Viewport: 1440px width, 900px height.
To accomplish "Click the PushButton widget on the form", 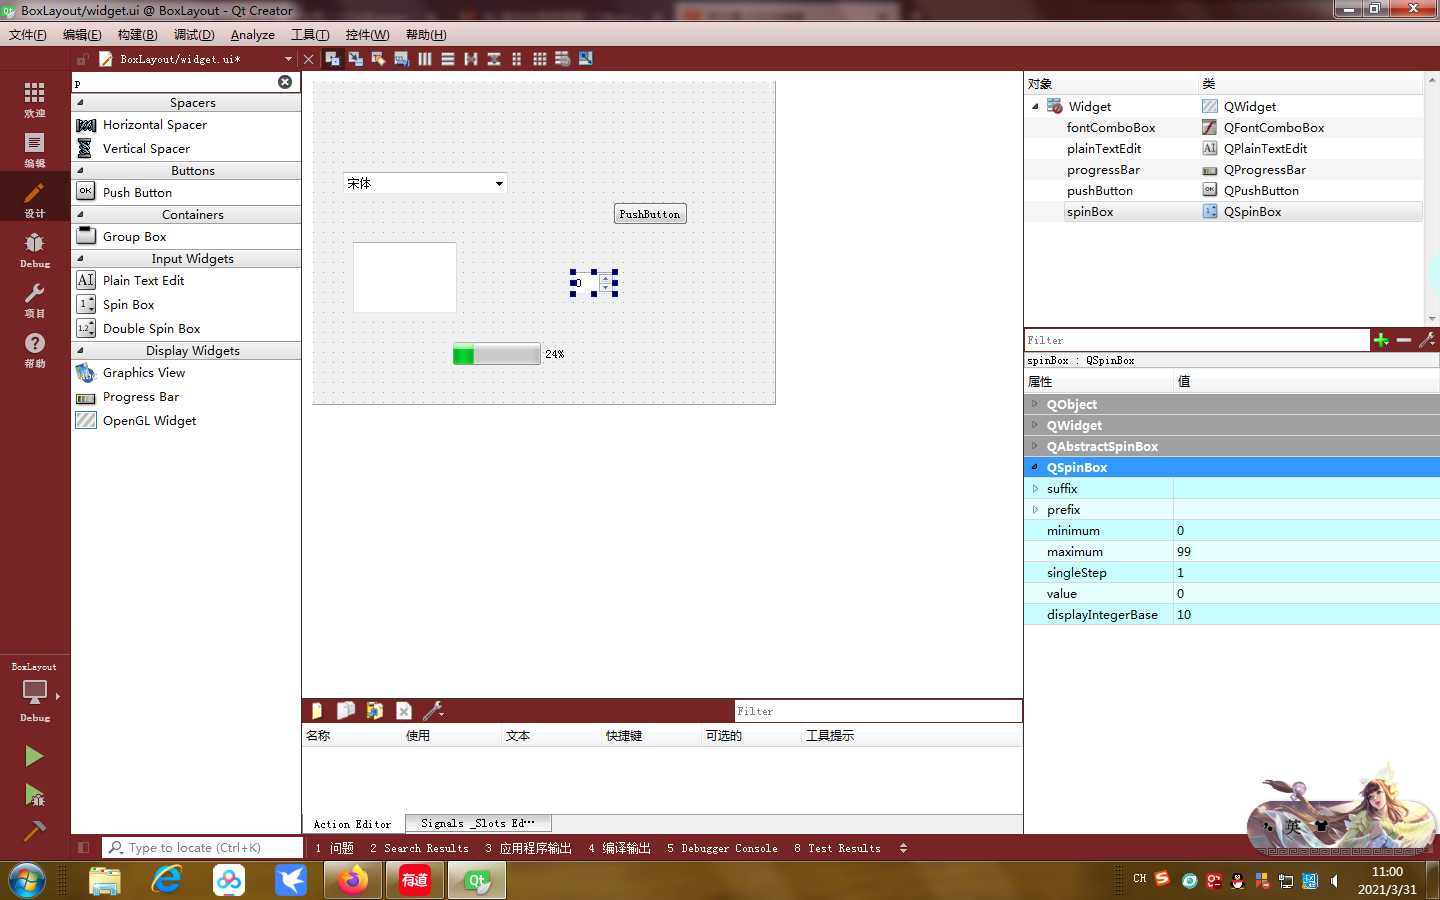I will point(649,213).
